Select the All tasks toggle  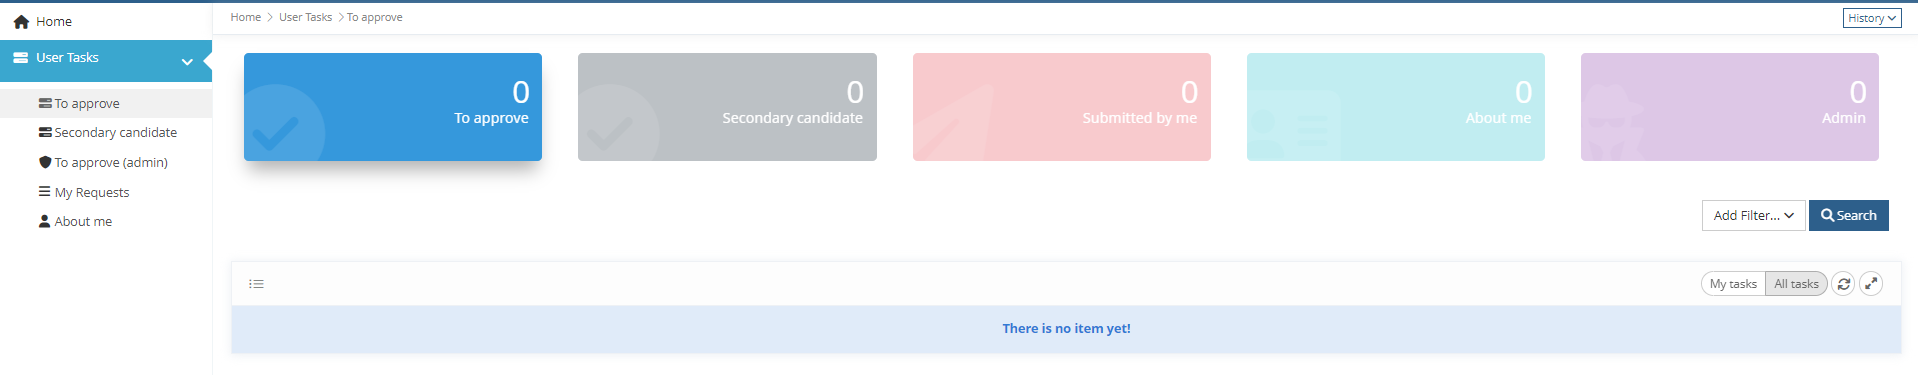pyautogui.click(x=1796, y=284)
